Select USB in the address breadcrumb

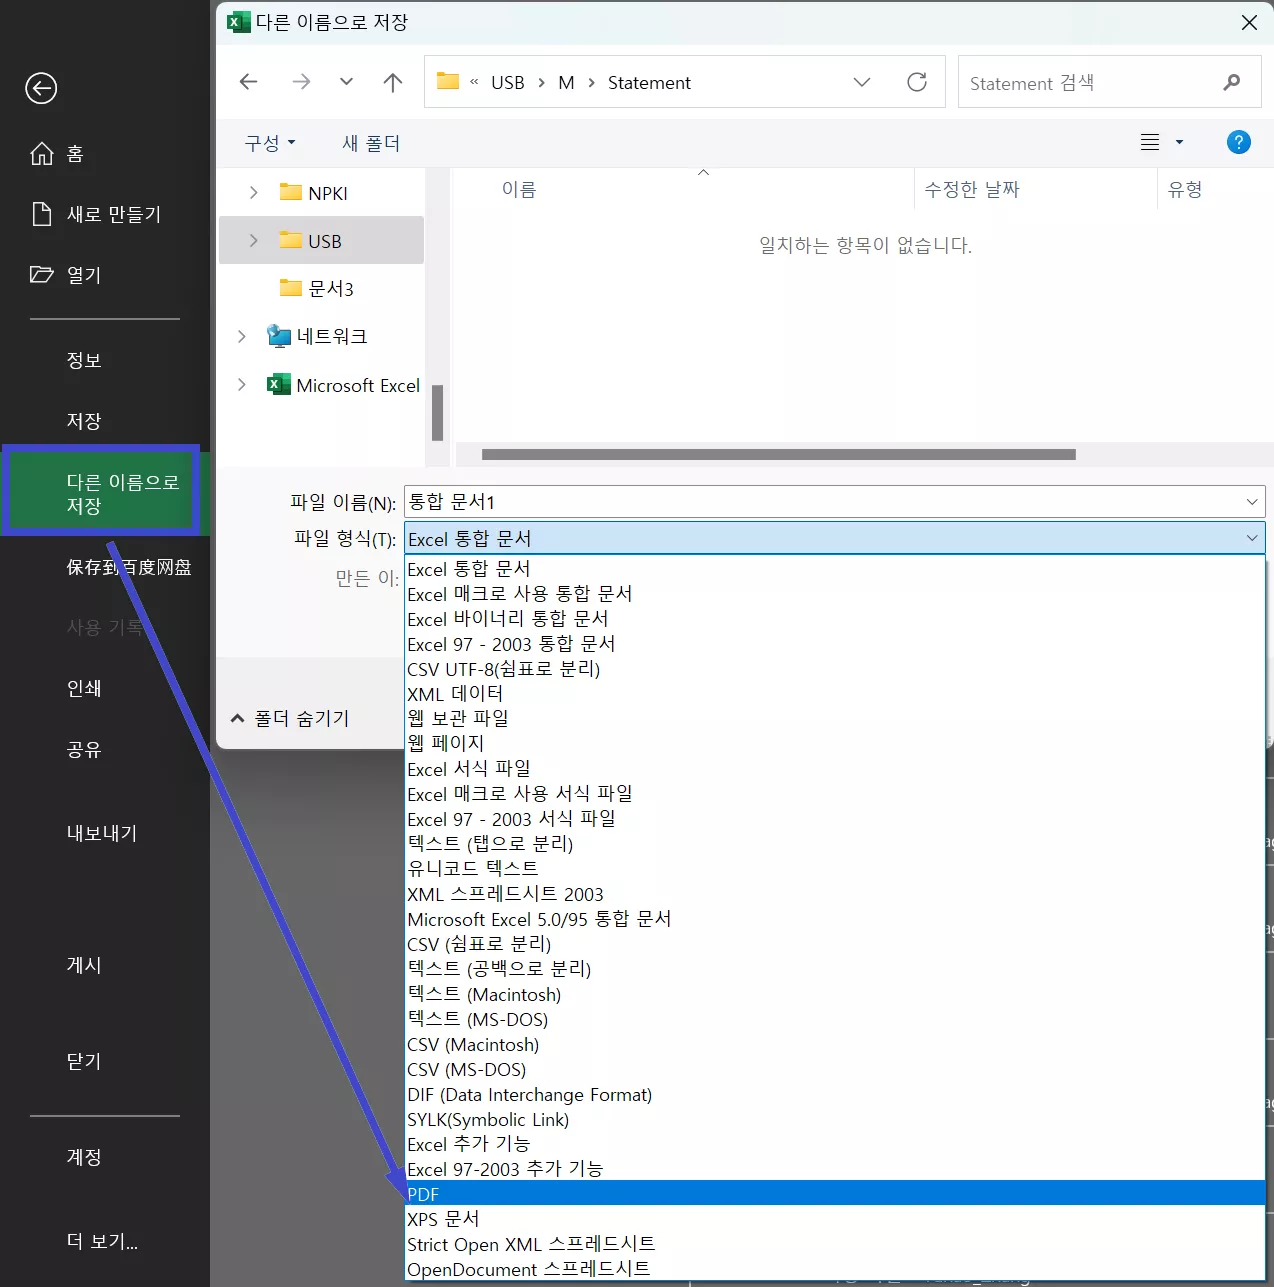pyautogui.click(x=508, y=82)
